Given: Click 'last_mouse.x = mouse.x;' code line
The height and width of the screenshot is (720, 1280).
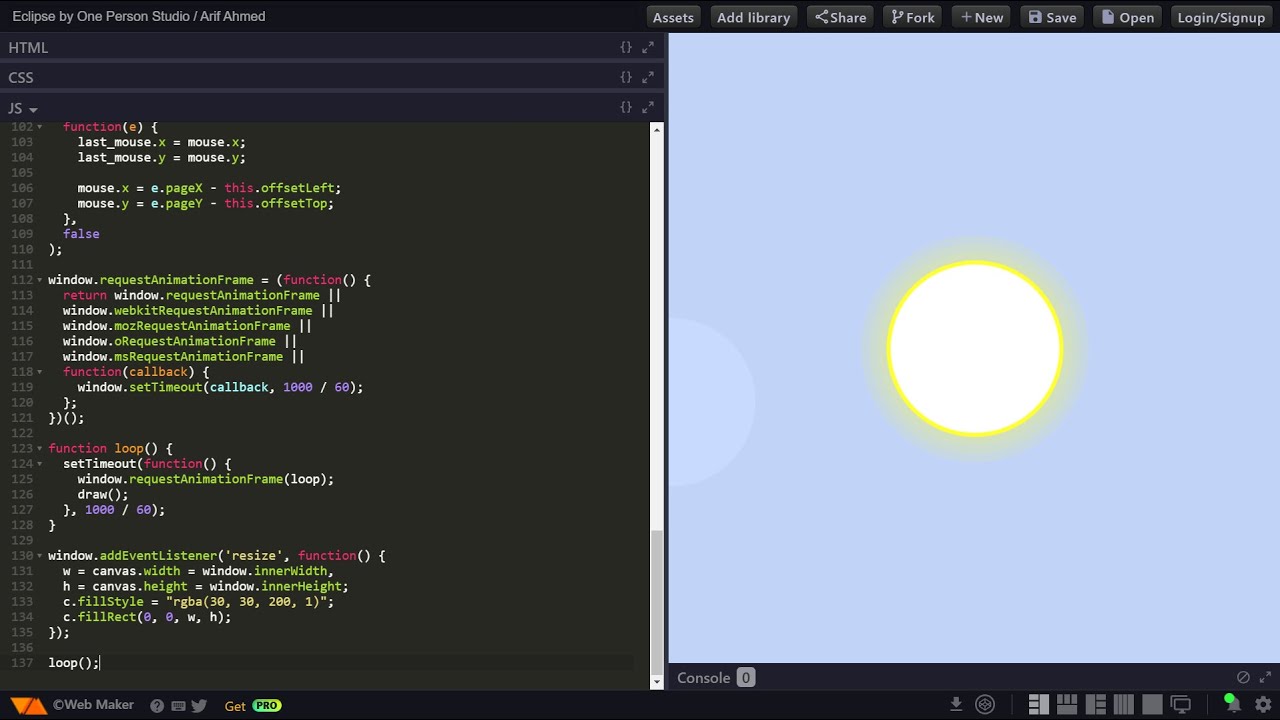Looking at the screenshot, I should [161, 143].
